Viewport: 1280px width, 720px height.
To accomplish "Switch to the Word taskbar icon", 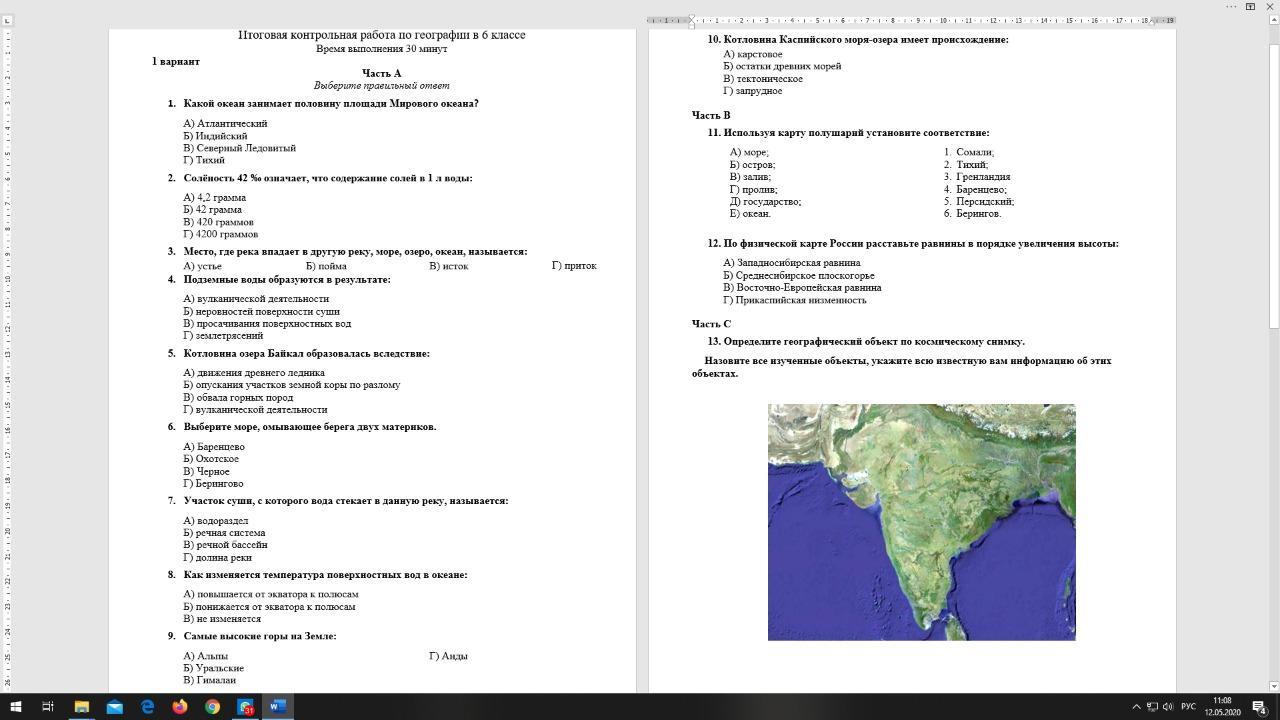I will coord(278,707).
